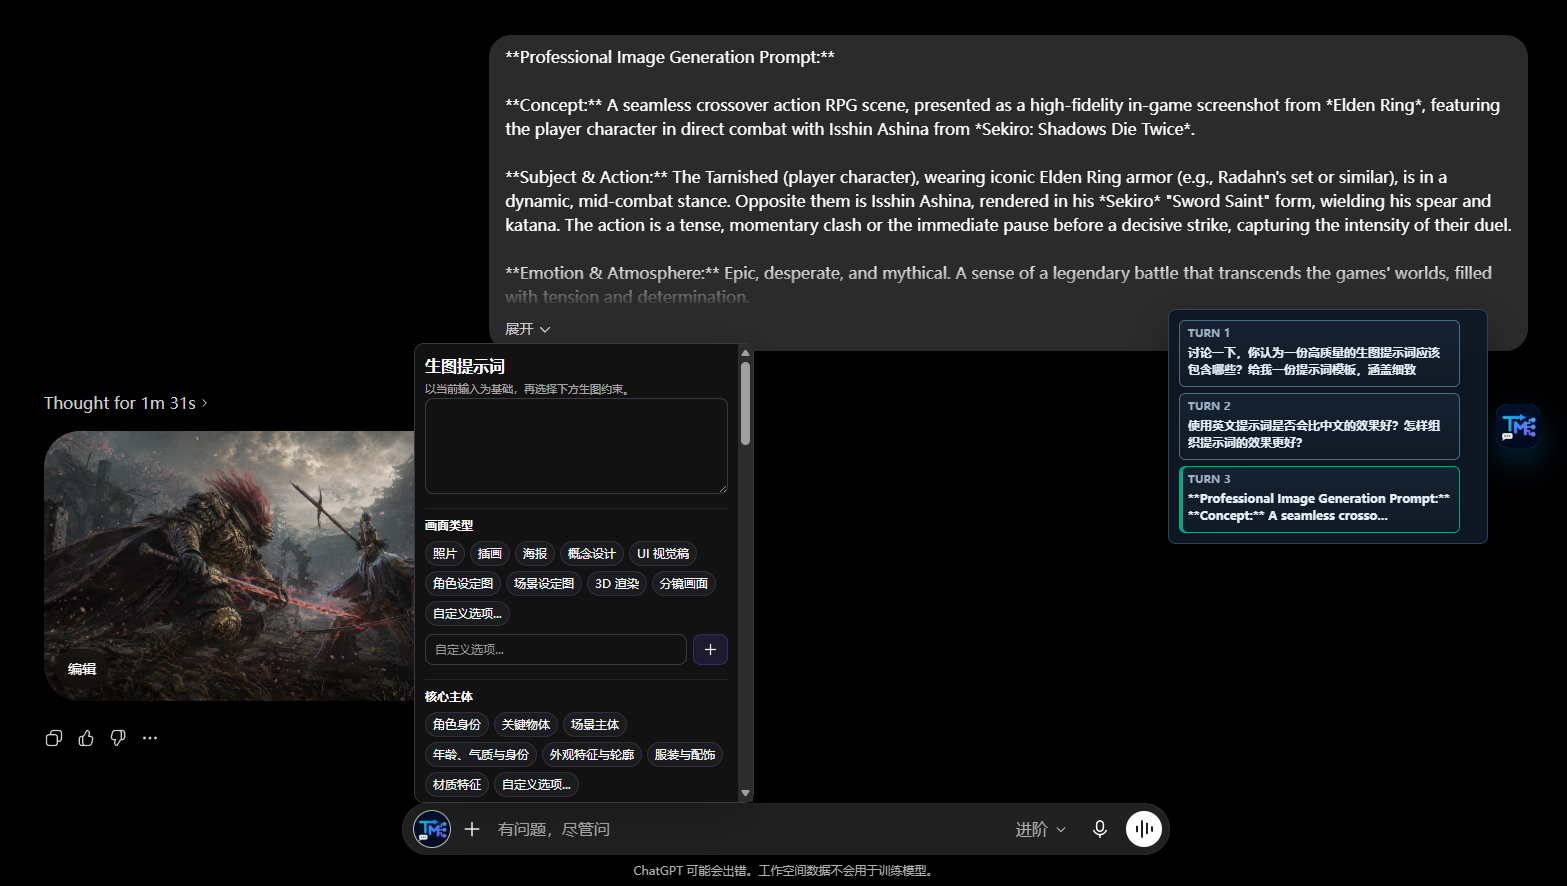The image size is (1567, 886).
Task: Select the 关键物体 subject chip
Action: (x=526, y=725)
